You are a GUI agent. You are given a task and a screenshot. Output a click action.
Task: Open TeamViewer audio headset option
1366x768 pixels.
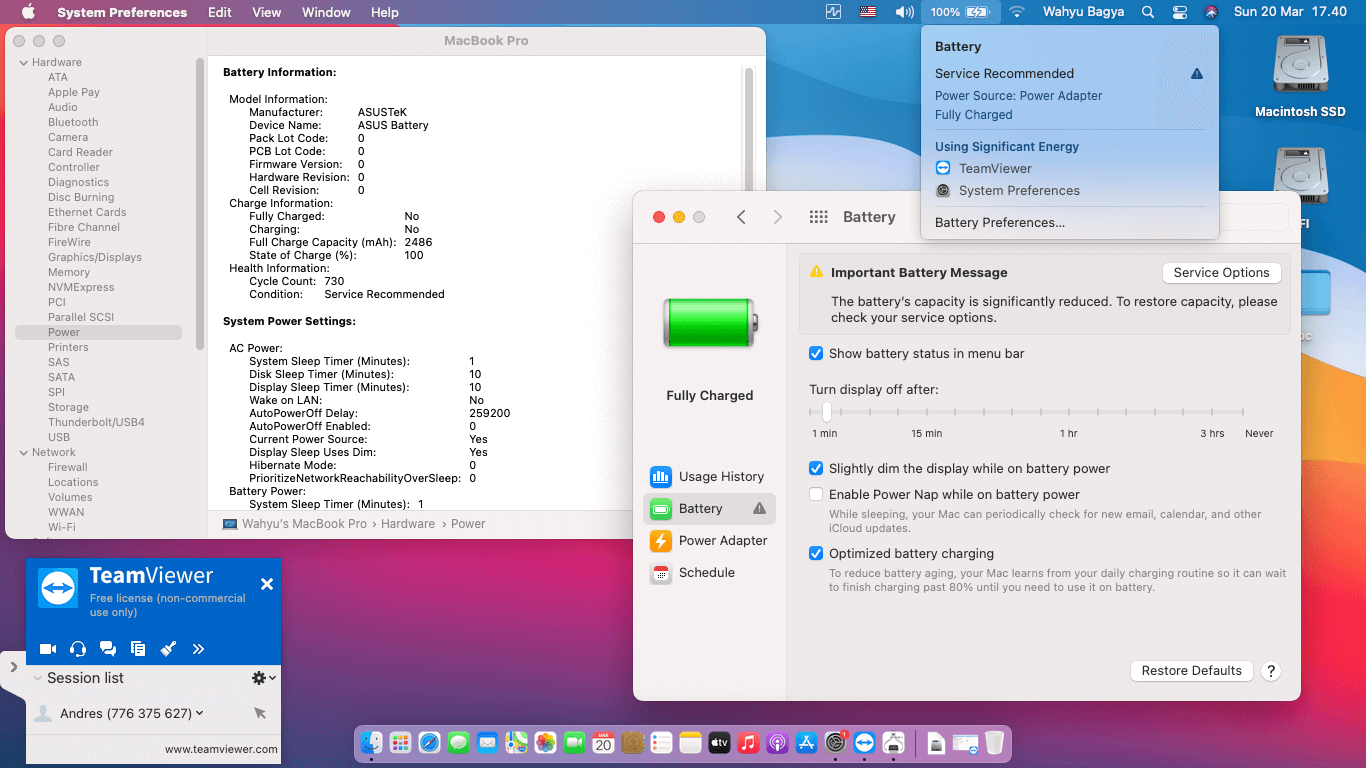[x=78, y=649]
